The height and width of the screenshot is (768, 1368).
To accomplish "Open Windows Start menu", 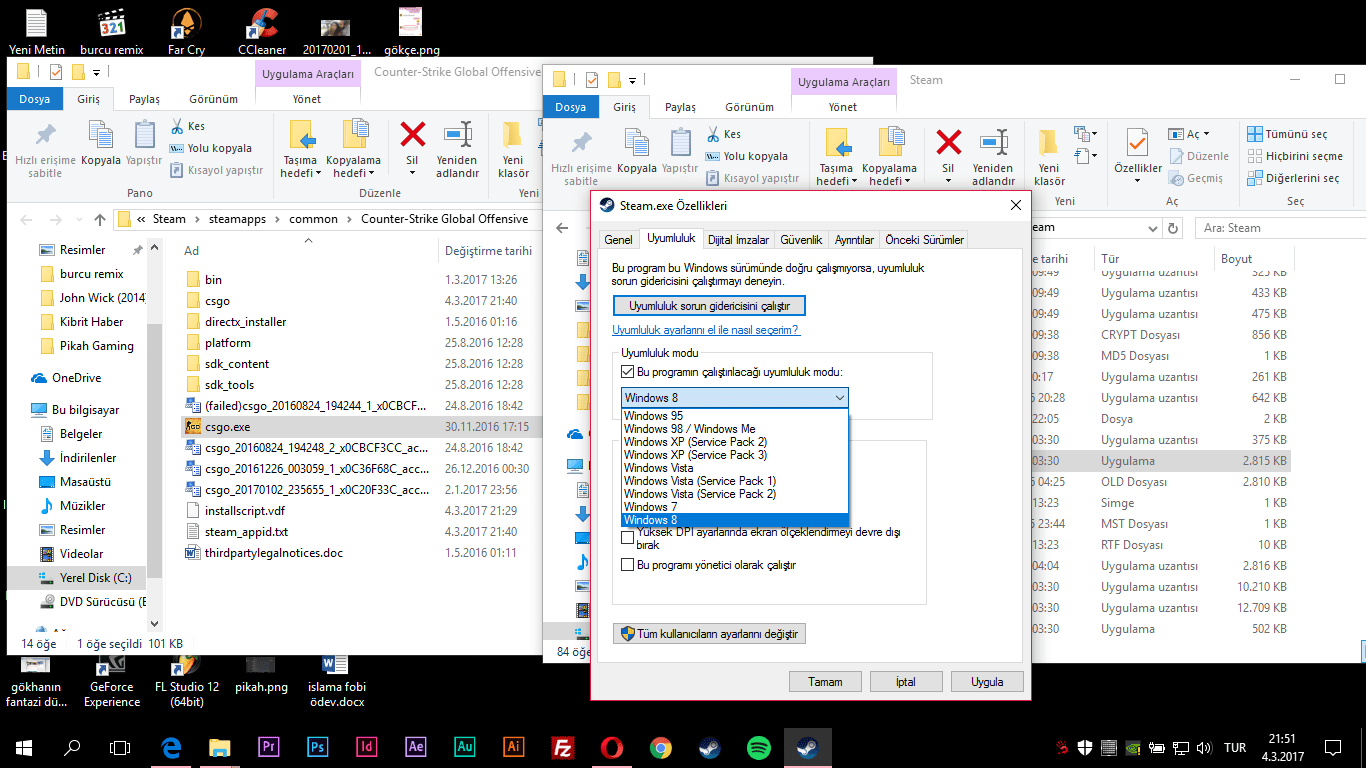I will pos(23,747).
